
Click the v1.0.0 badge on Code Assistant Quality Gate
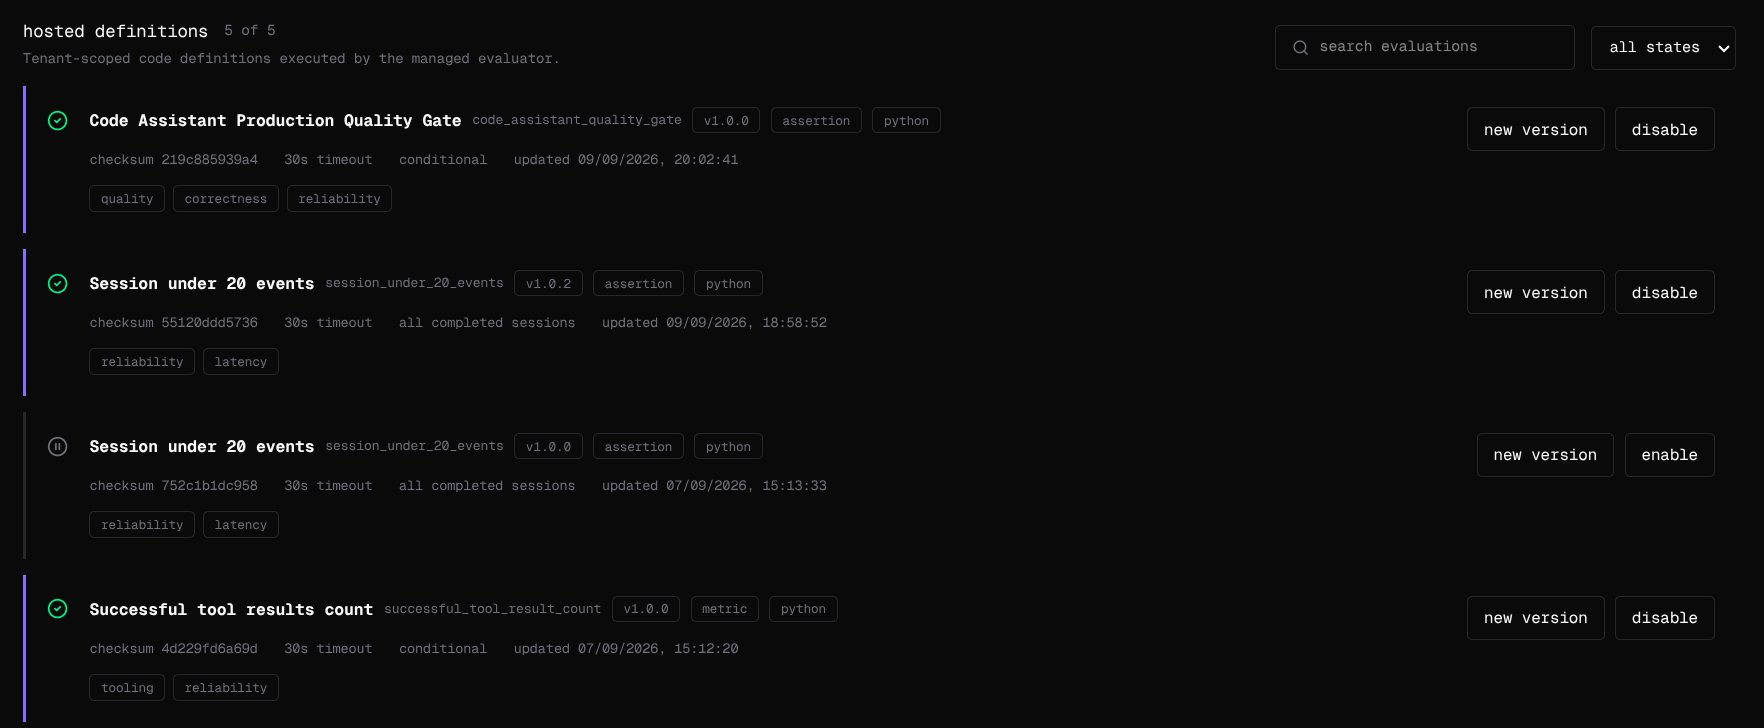tap(726, 121)
